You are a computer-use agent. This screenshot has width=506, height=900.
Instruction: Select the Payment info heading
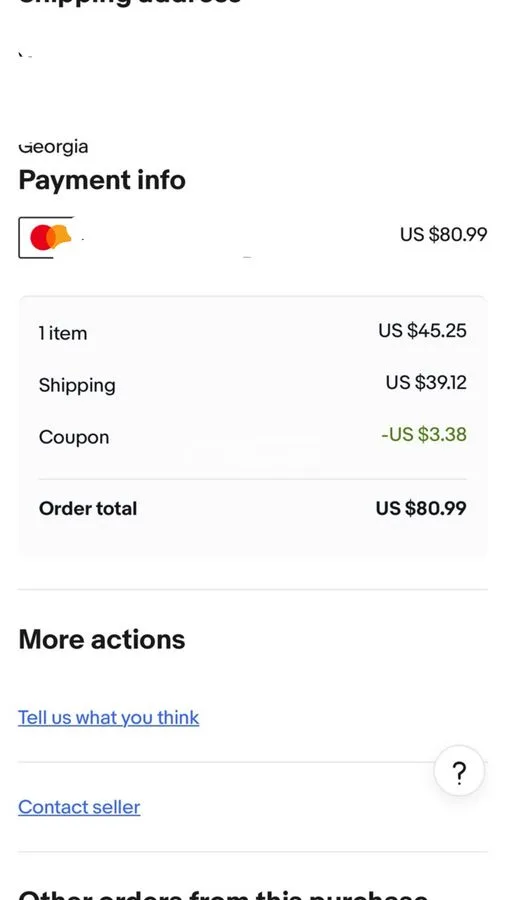[x=102, y=180]
